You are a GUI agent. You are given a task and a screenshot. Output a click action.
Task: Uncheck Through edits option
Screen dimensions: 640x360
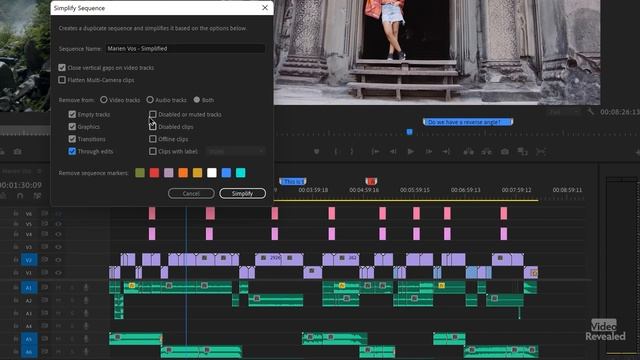[72, 151]
